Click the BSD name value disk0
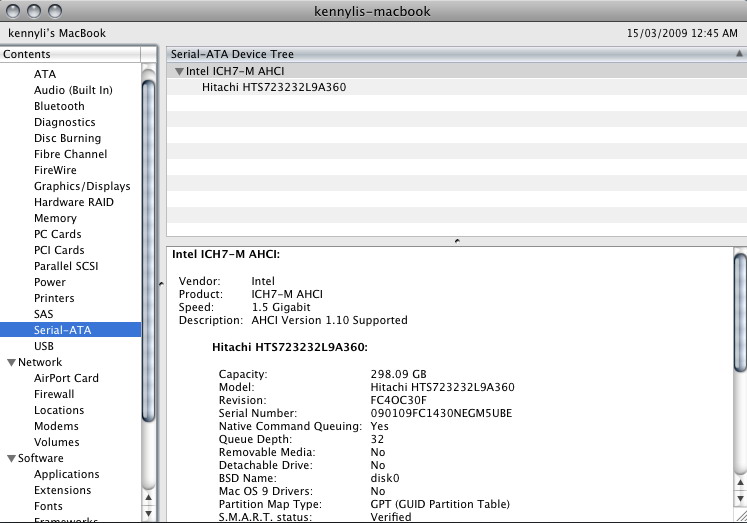The image size is (747, 523). point(385,478)
